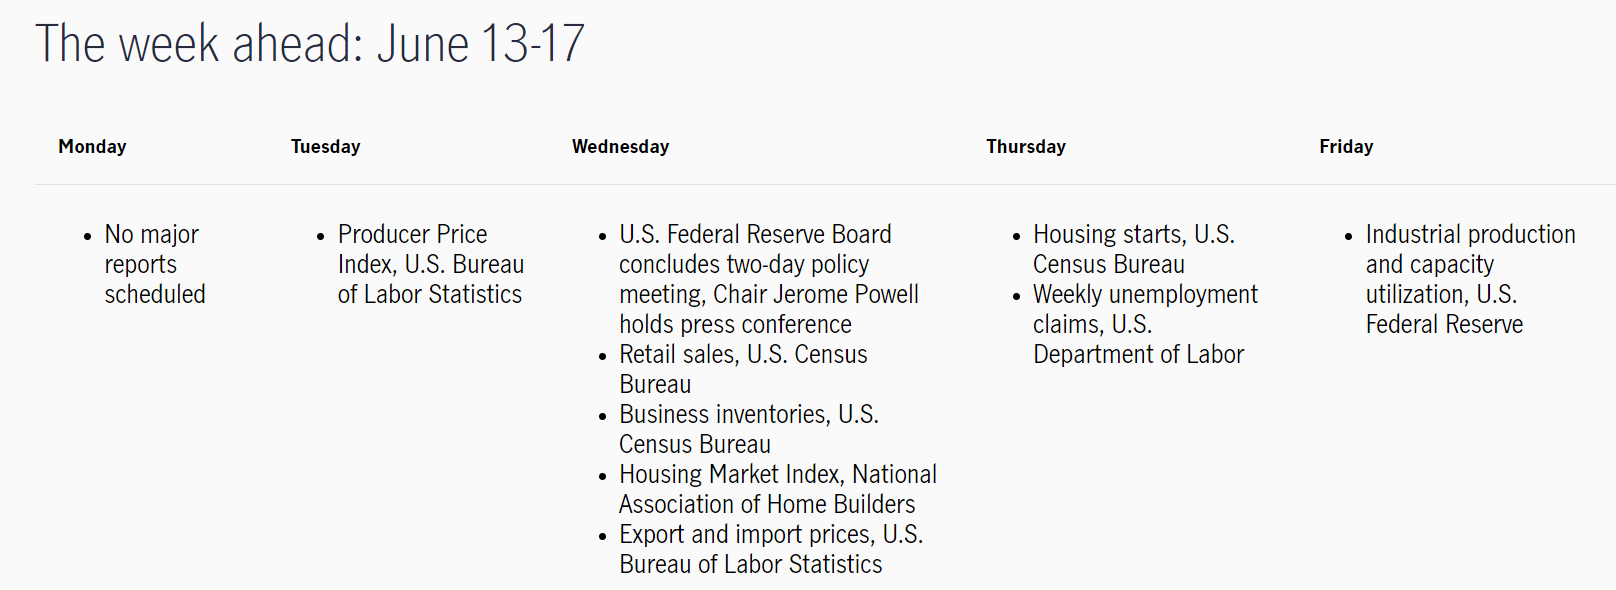Click 'Department of Labor' text under Thursday
The image size is (1616, 590).
1138,354
